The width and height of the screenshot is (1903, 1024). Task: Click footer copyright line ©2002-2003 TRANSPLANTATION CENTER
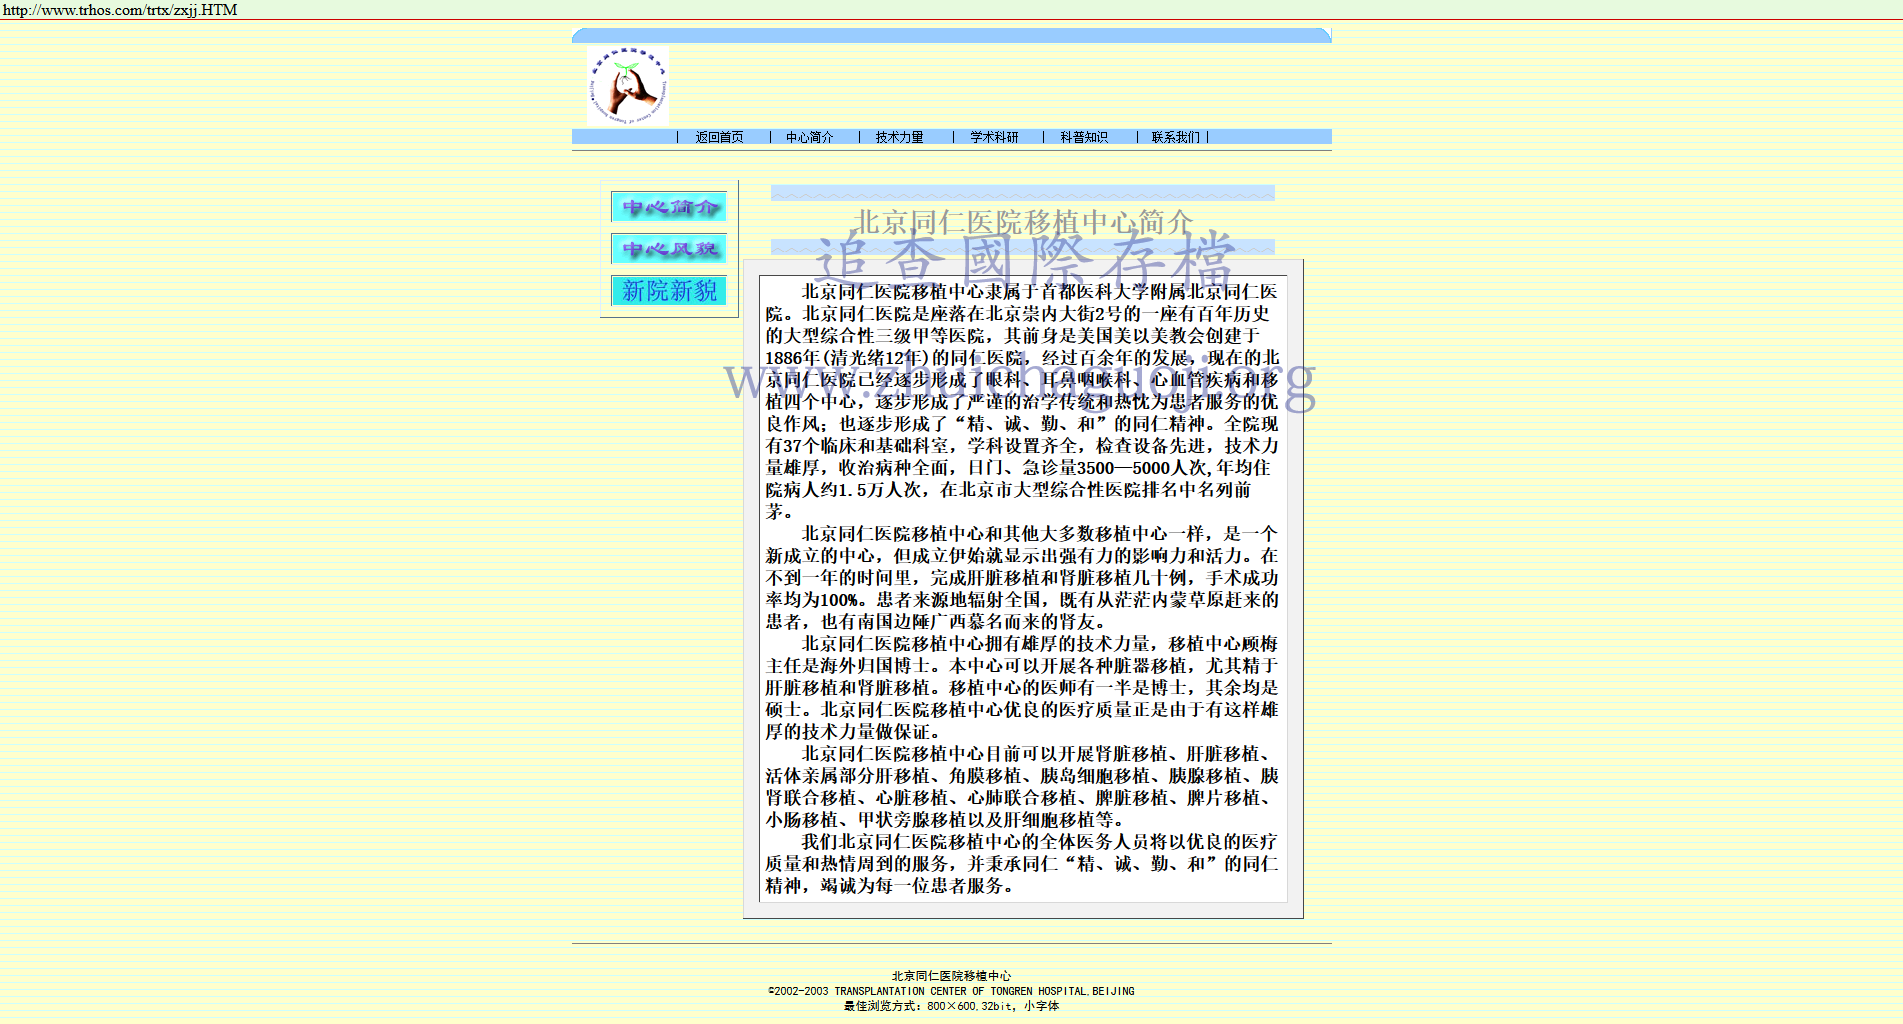951,991
